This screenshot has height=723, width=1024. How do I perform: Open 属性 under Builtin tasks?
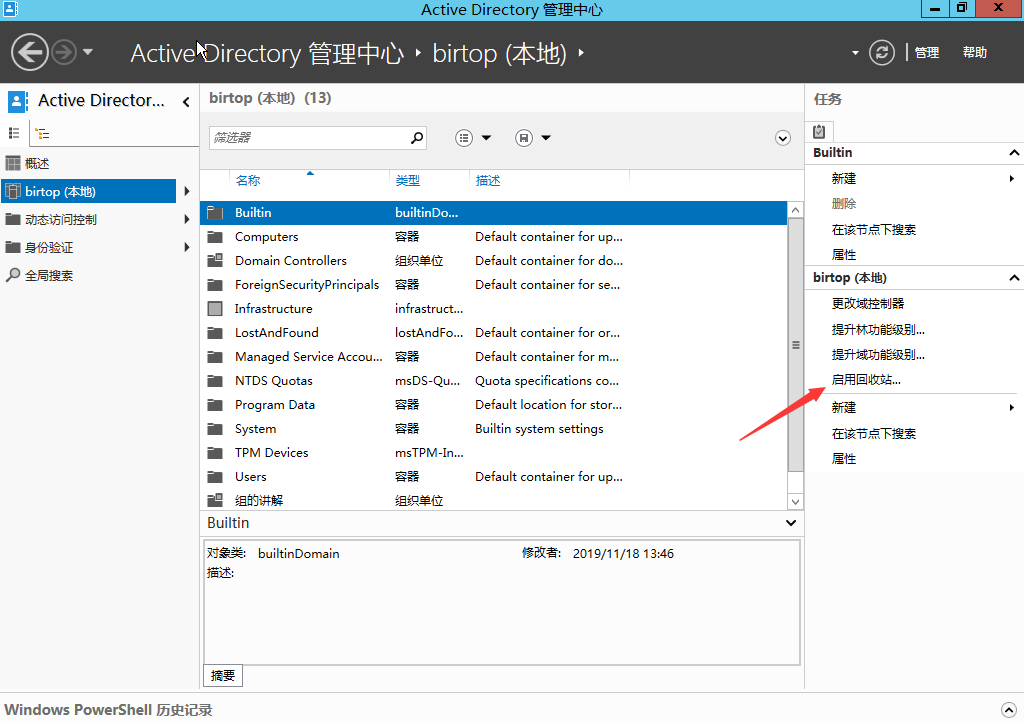point(844,255)
